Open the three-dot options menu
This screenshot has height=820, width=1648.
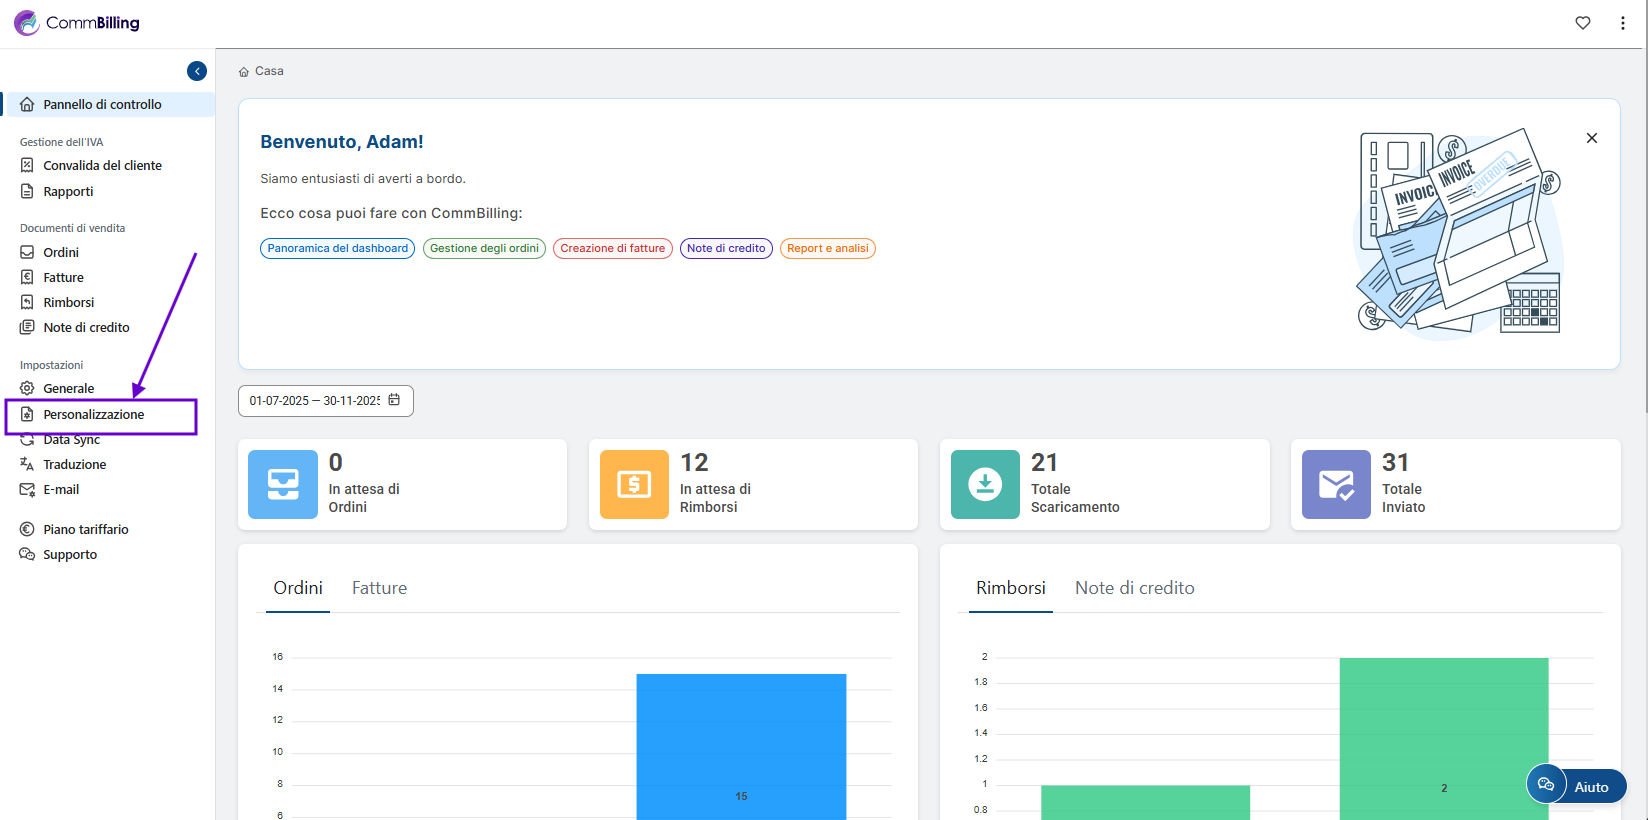click(1622, 23)
